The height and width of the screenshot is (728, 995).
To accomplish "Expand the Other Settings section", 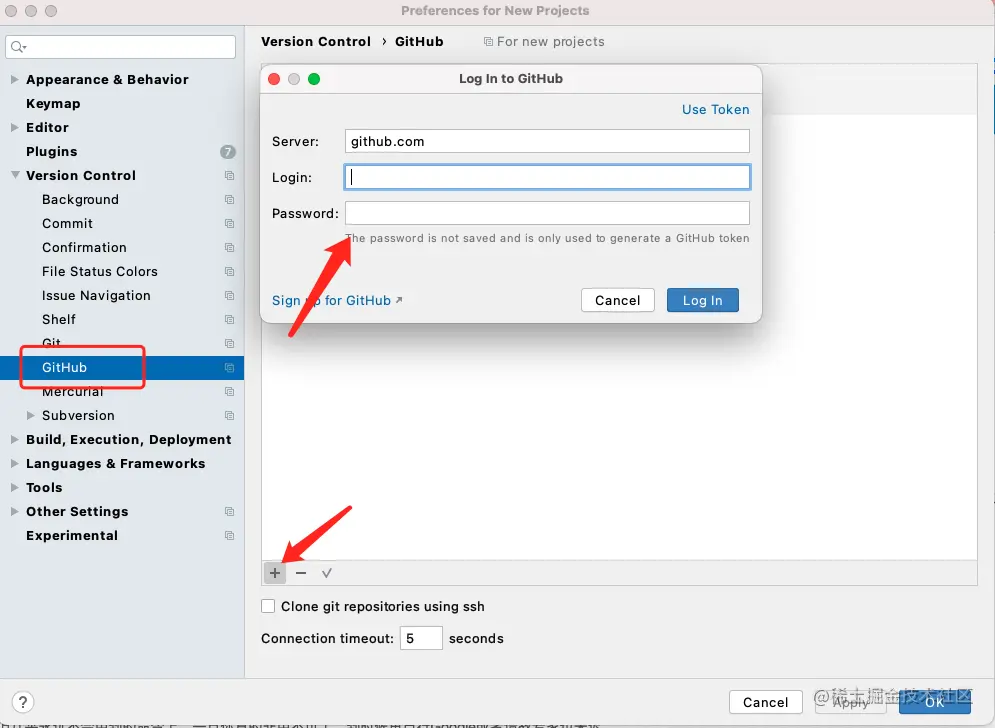I will pyautogui.click(x=14, y=512).
